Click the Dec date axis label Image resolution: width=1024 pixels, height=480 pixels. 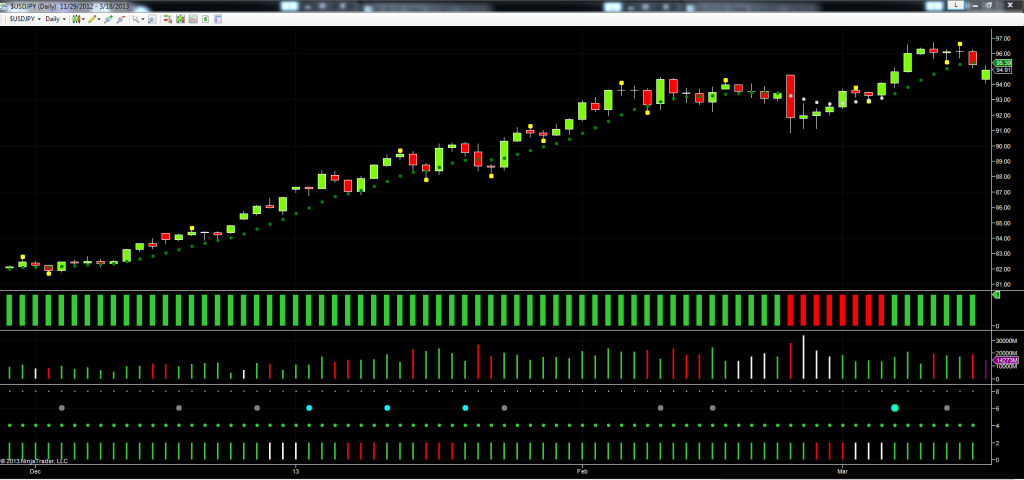coord(35,470)
